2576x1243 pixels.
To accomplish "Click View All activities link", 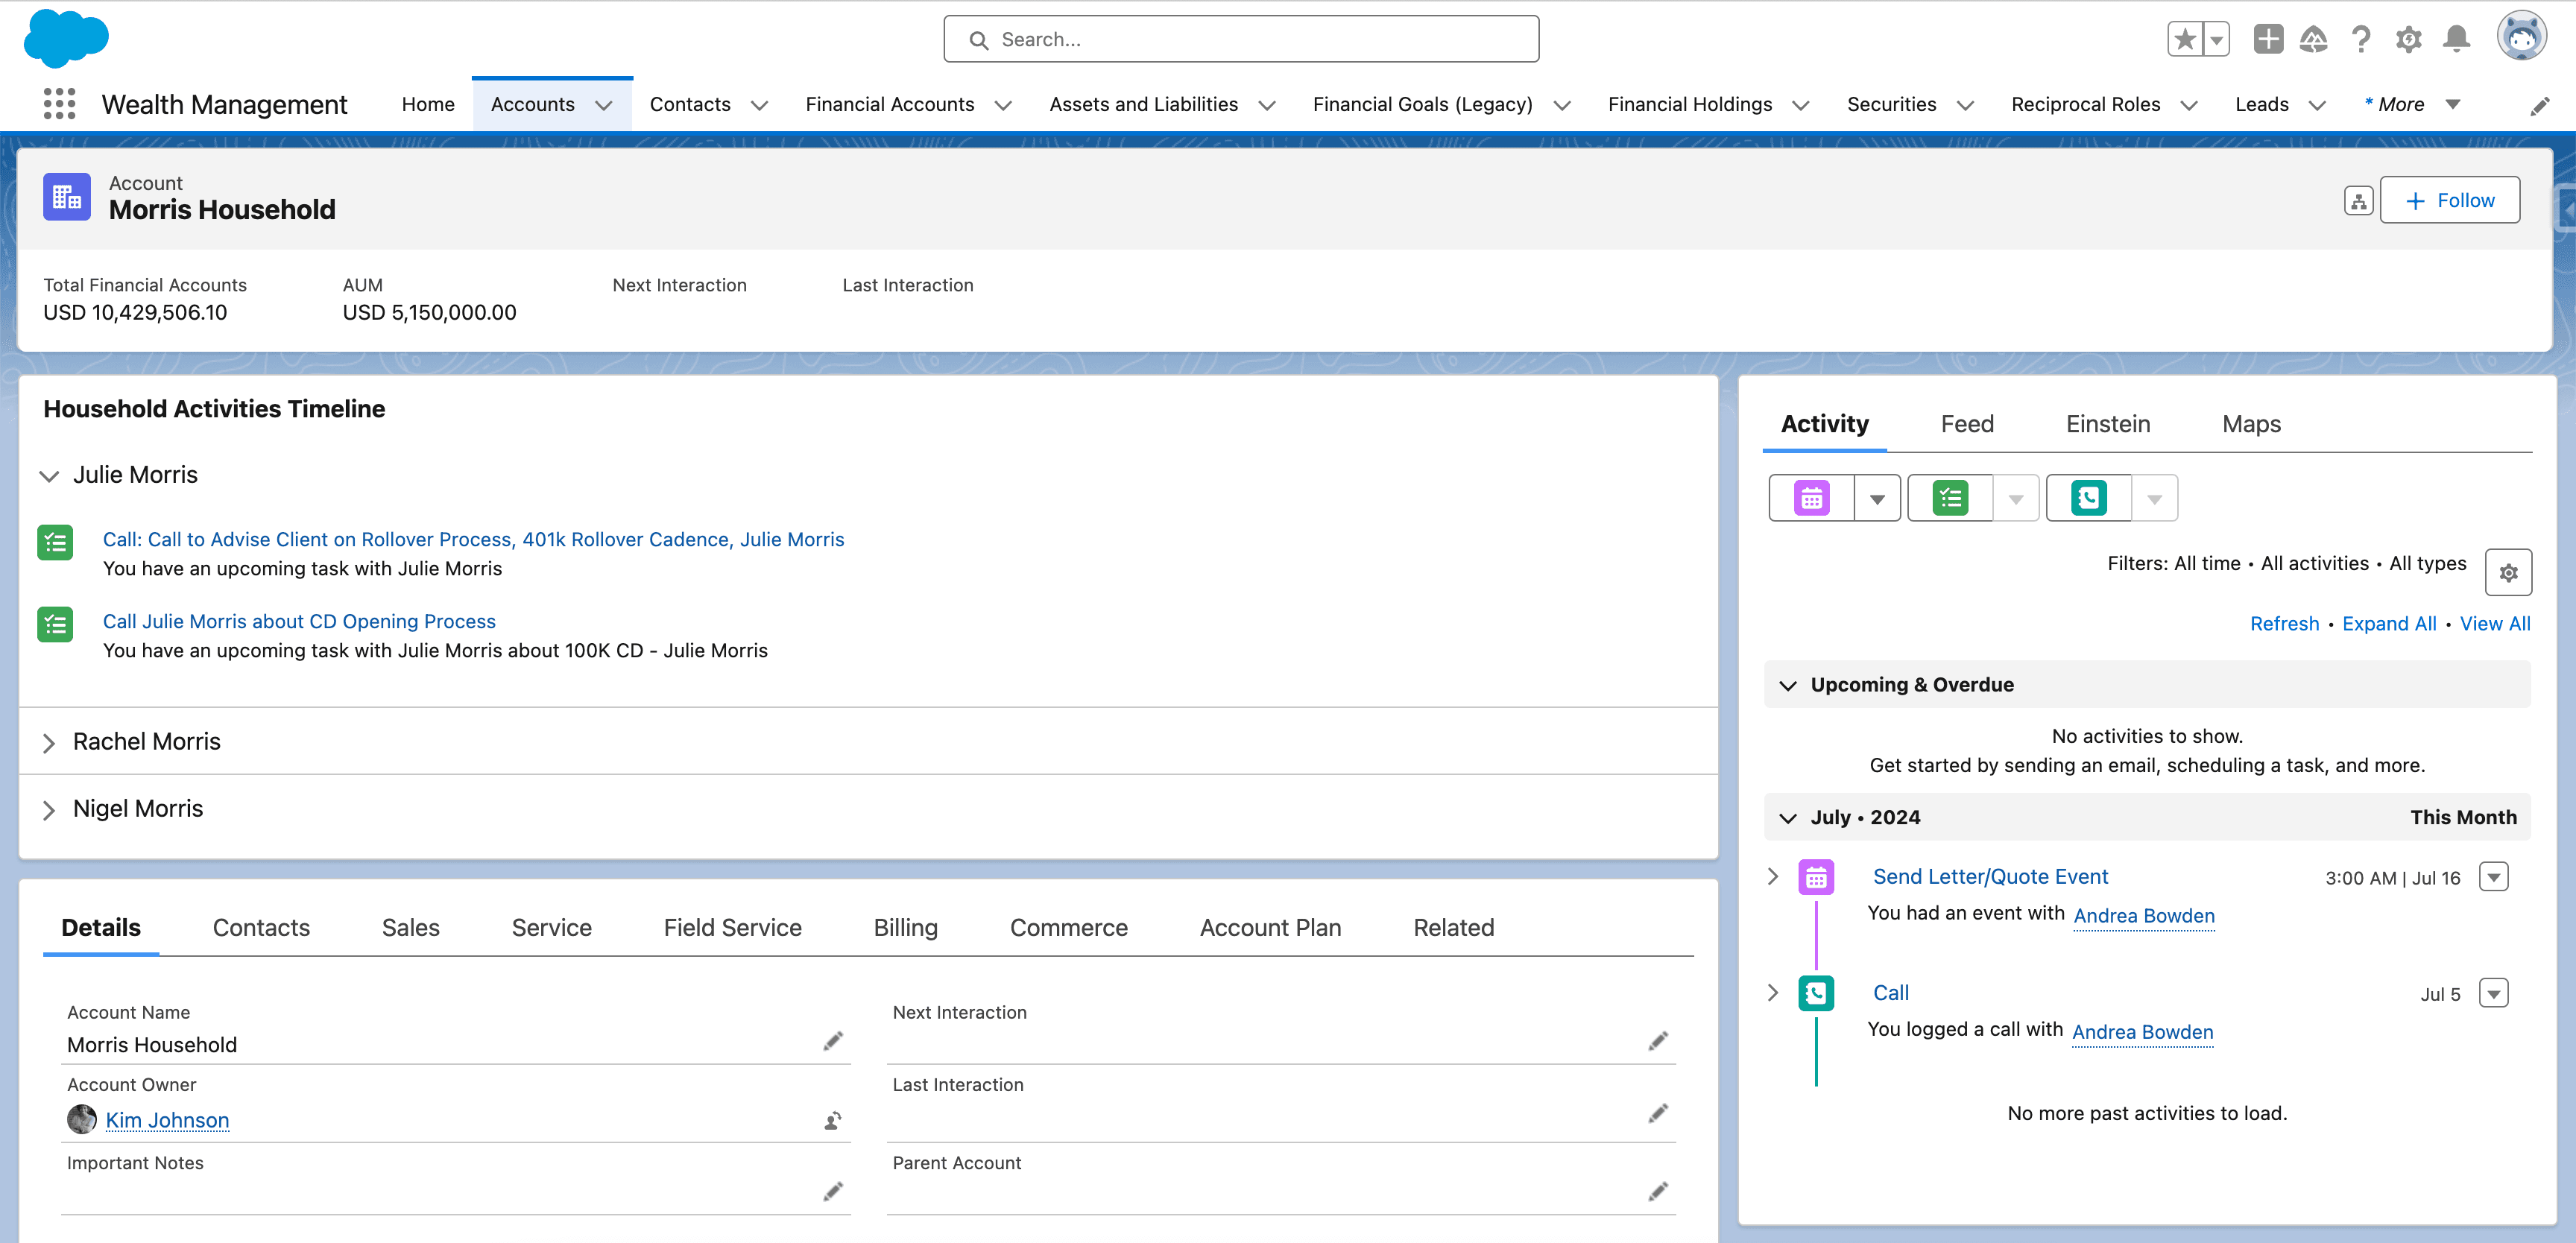I will 2495,623.
